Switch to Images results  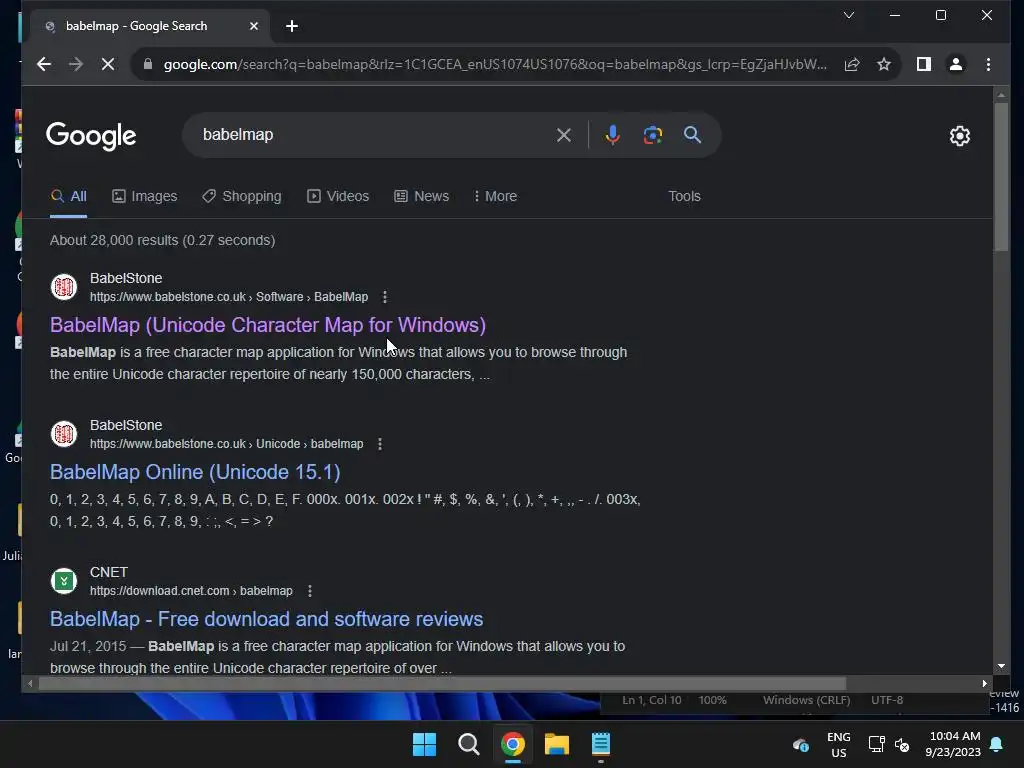(144, 197)
